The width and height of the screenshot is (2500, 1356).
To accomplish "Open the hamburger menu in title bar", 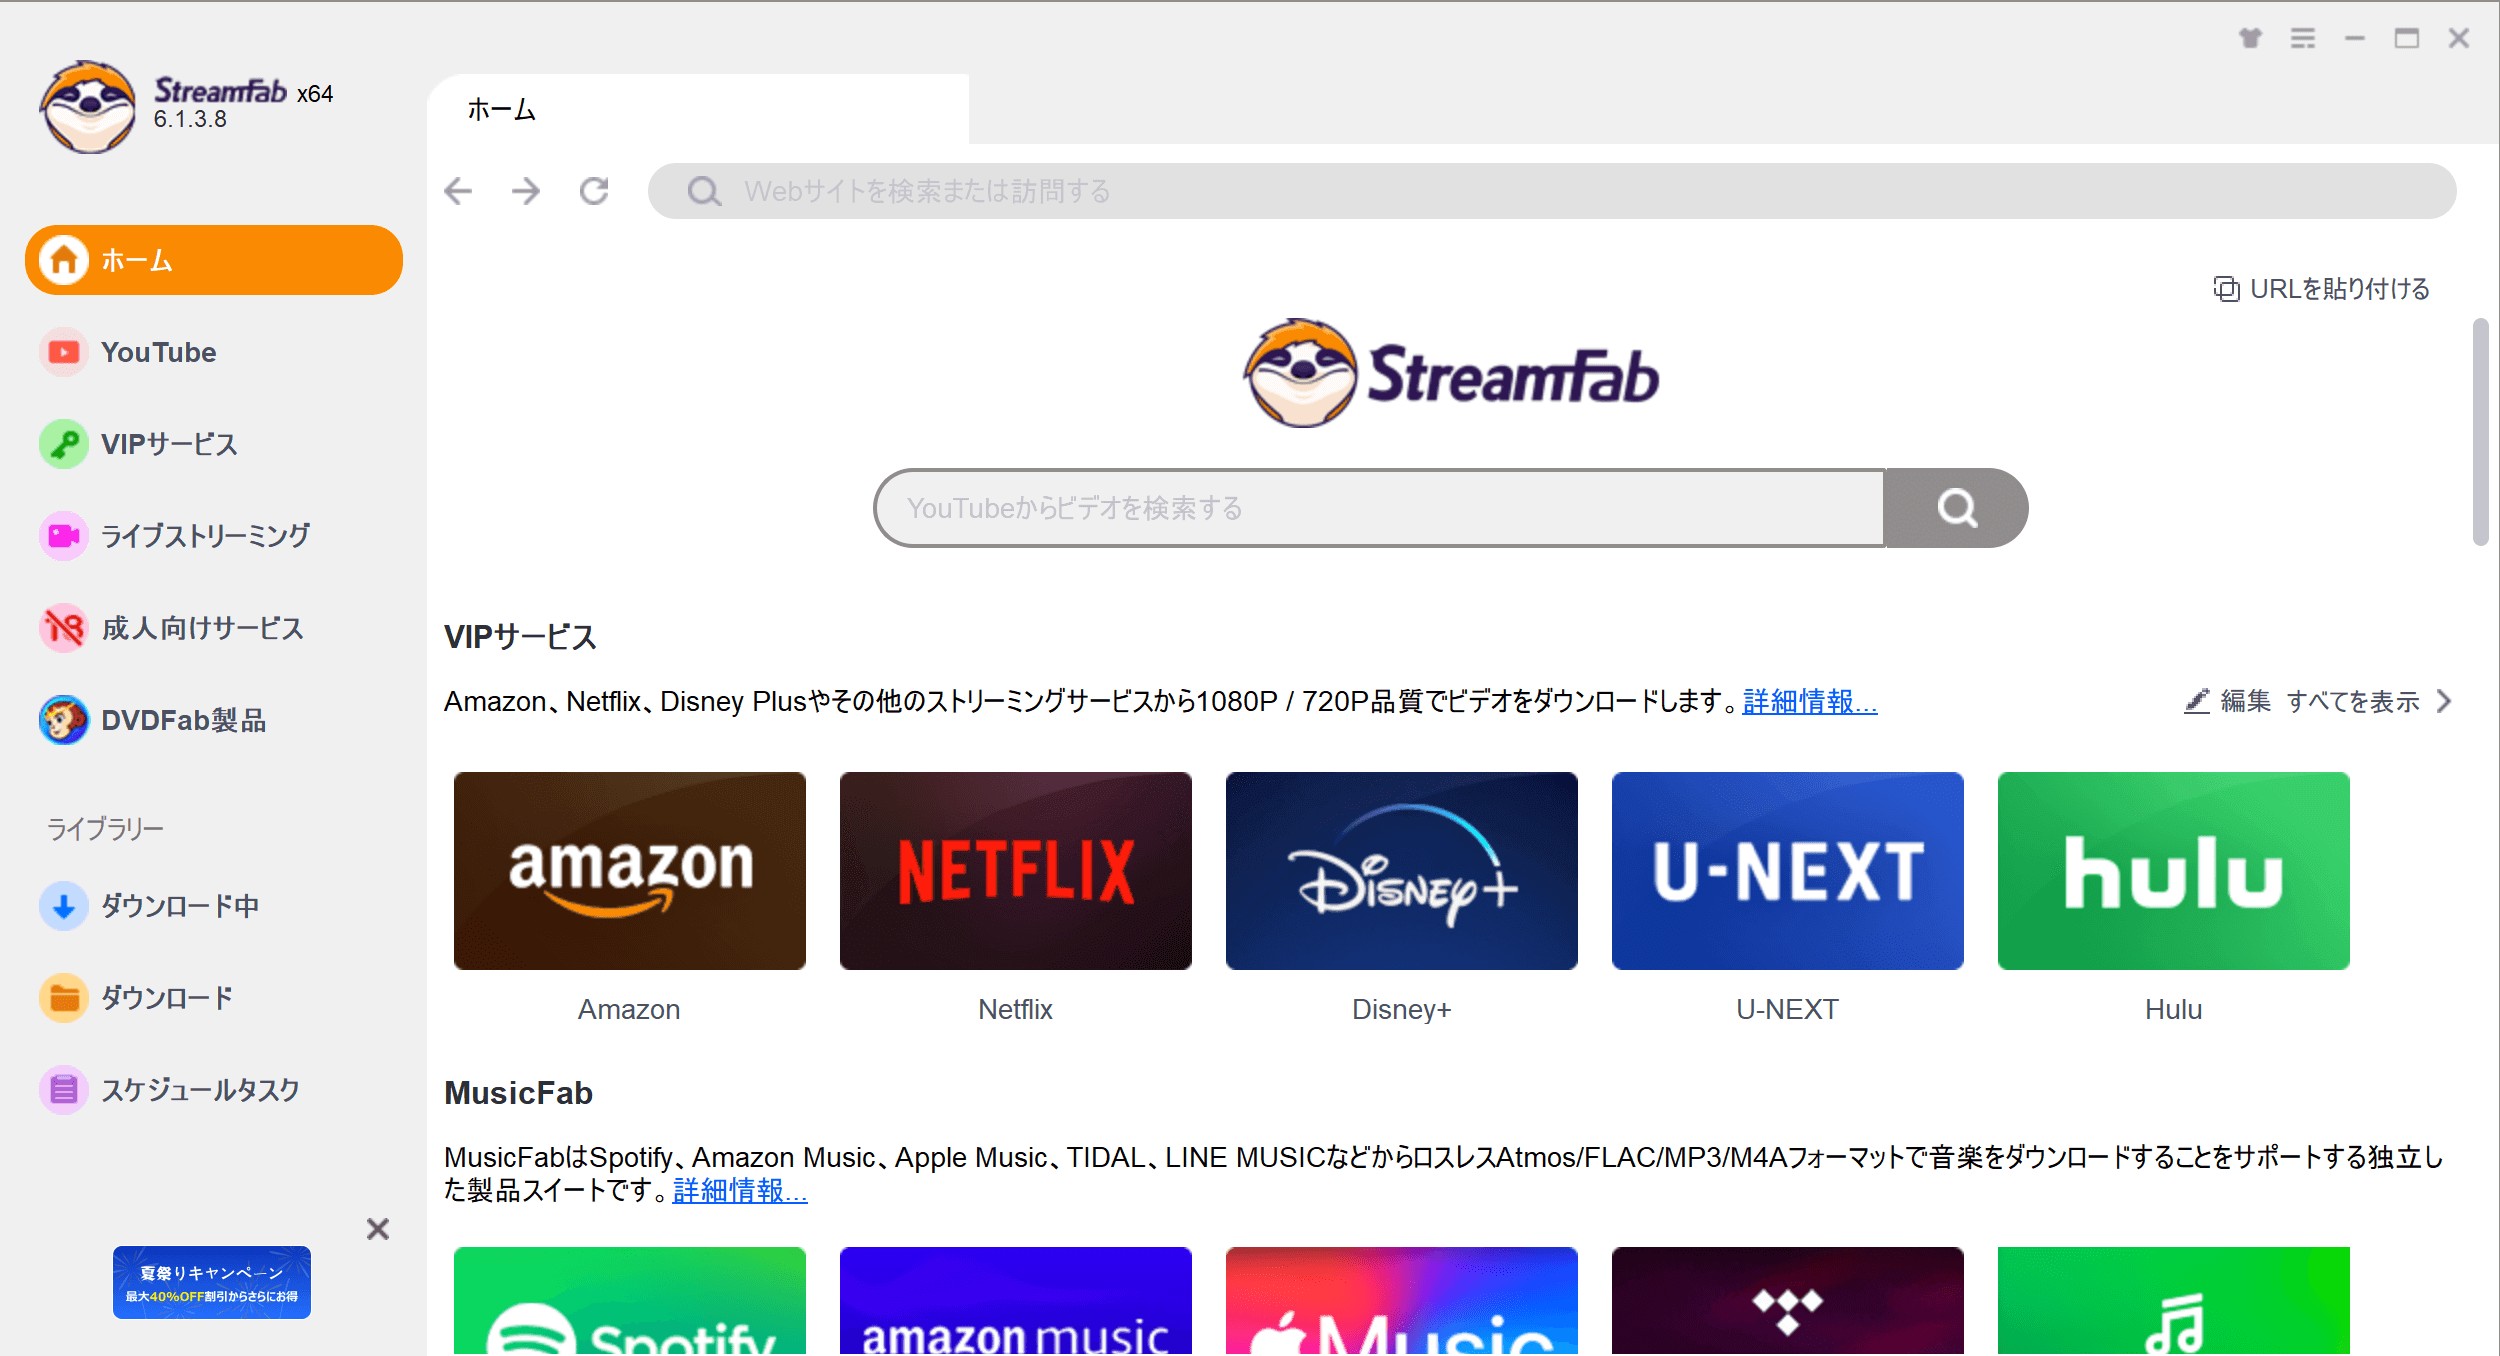I will pos(2303,38).
